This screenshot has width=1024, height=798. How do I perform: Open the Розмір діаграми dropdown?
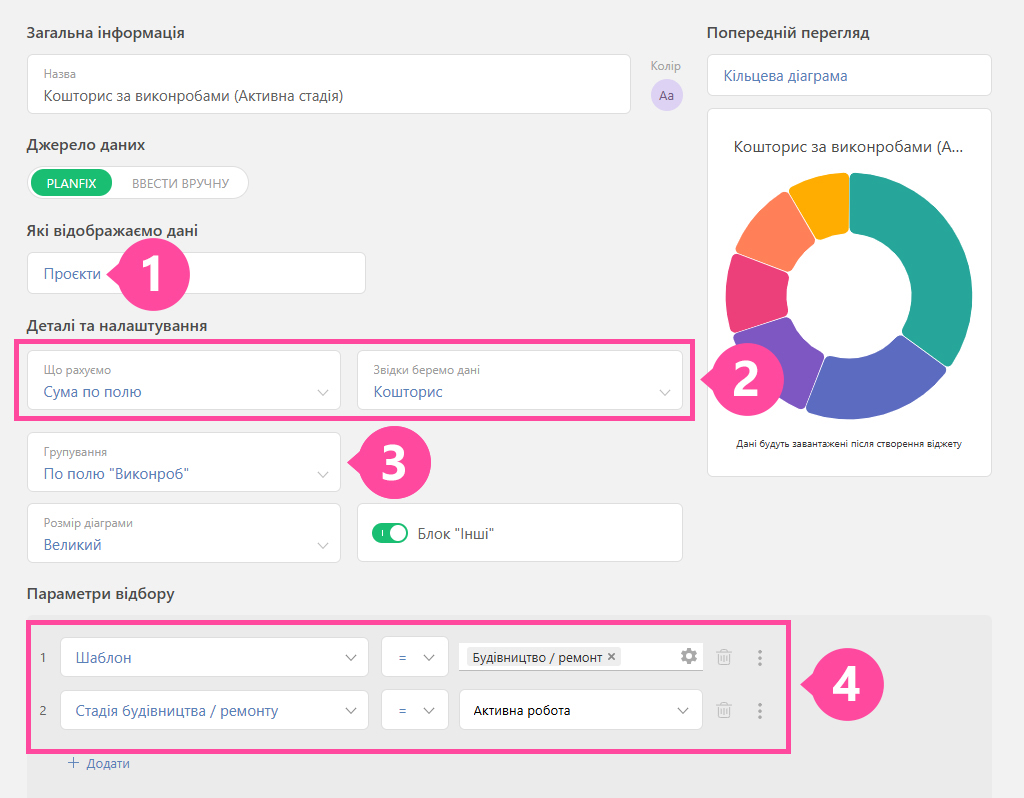184,533
